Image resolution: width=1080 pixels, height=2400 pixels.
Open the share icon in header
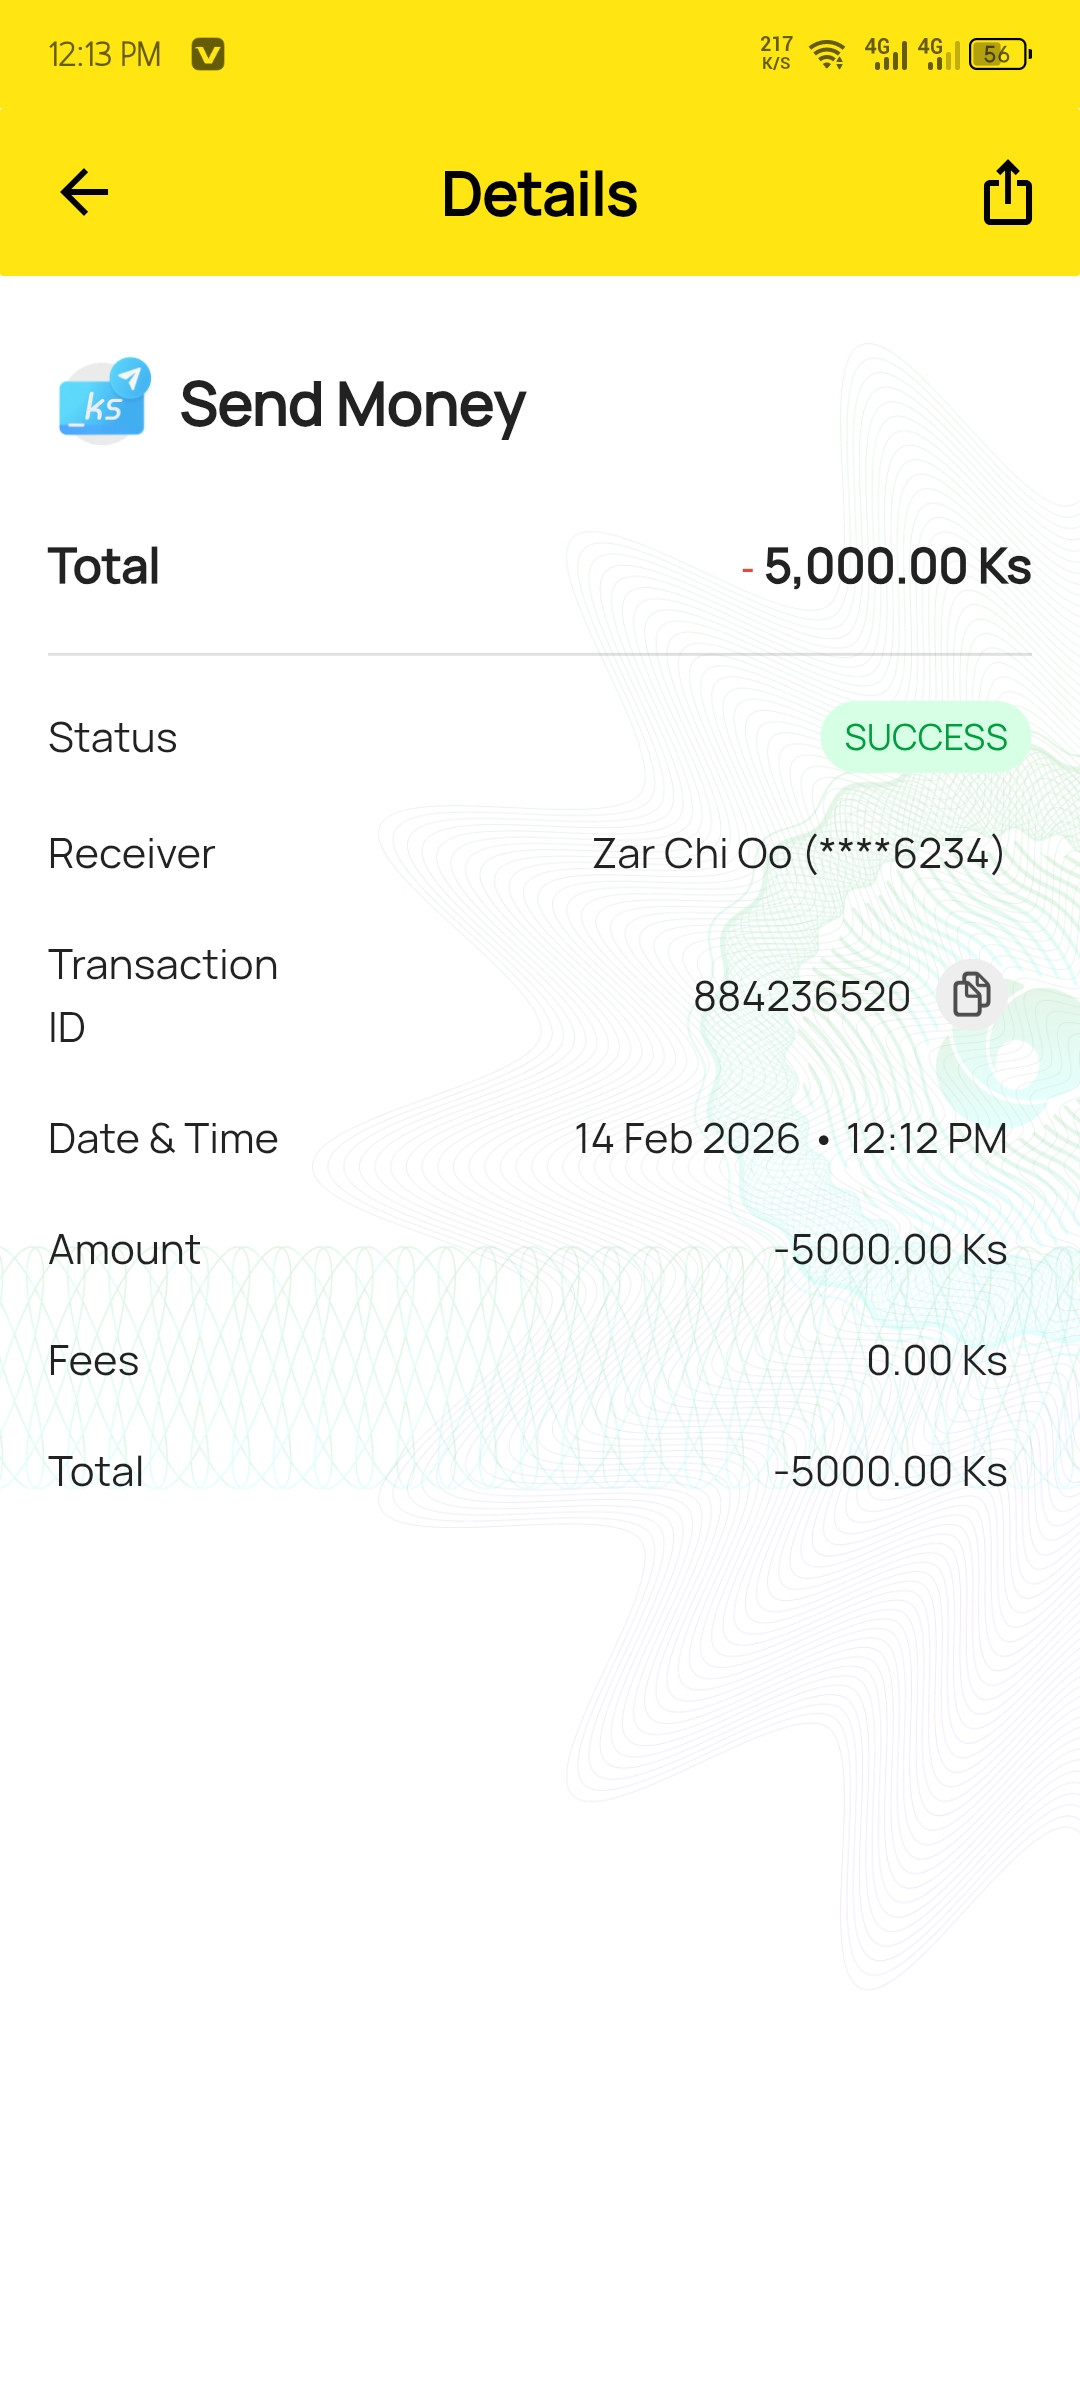click(1007, 193)
